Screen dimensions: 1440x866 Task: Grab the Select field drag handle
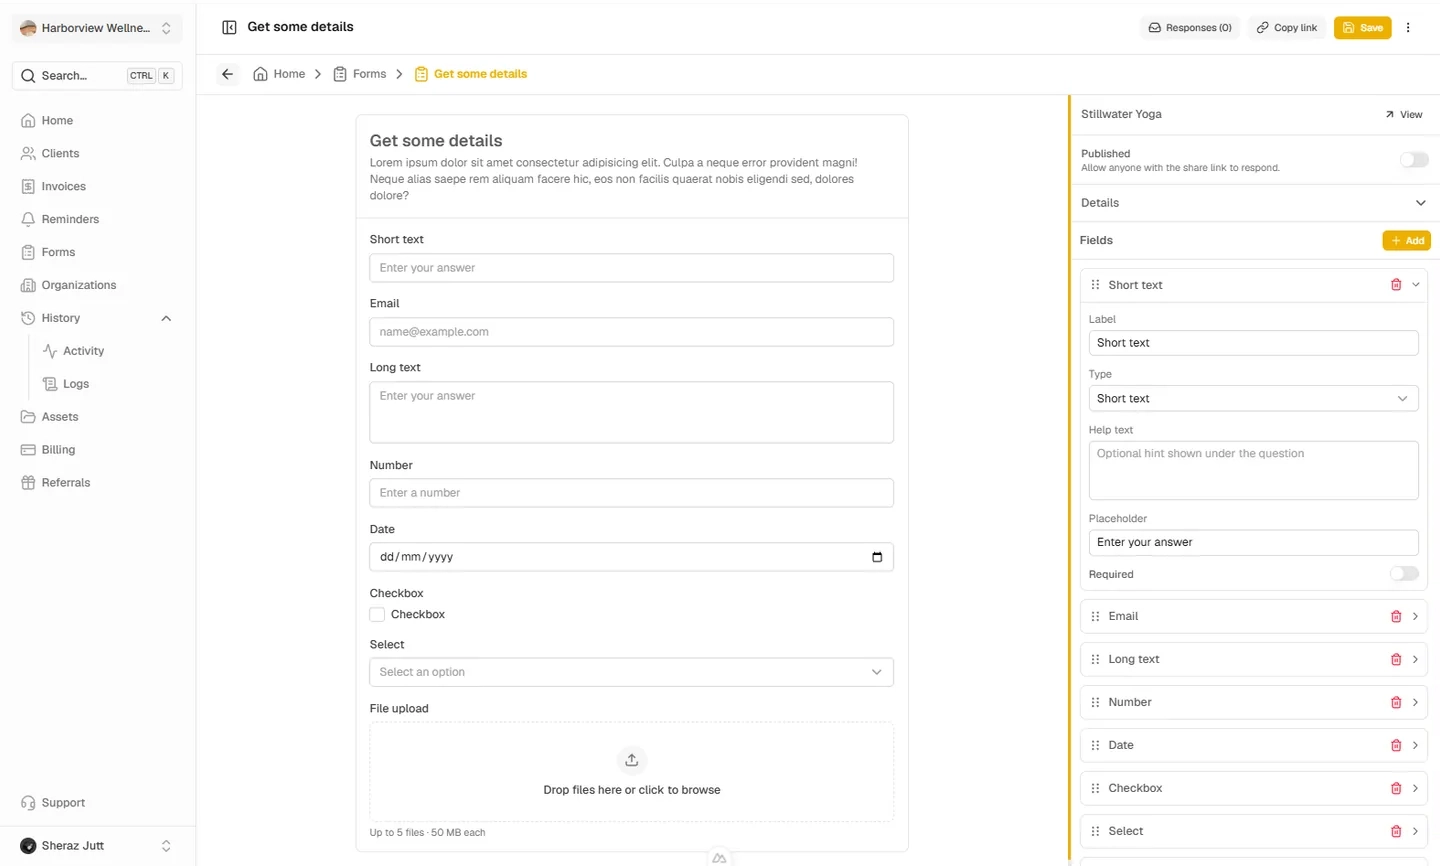[1095, 831]
